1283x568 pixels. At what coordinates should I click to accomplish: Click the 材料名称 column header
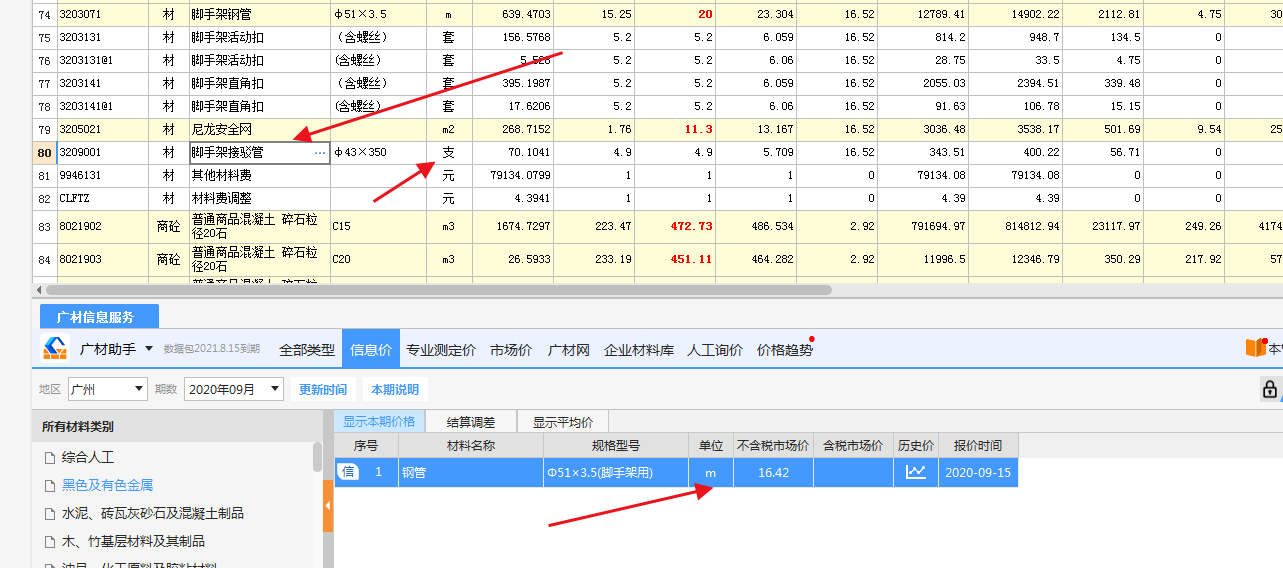tap(470, 446)
